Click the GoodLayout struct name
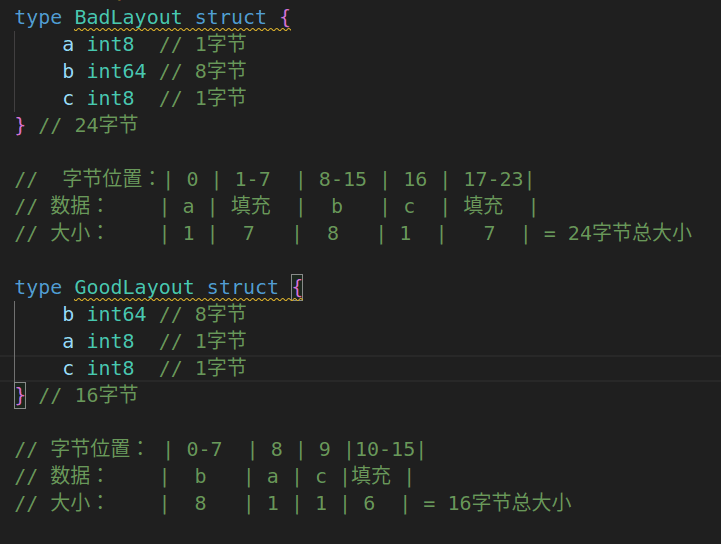Screen dimensions: 721x544 [x=134, y=288]
